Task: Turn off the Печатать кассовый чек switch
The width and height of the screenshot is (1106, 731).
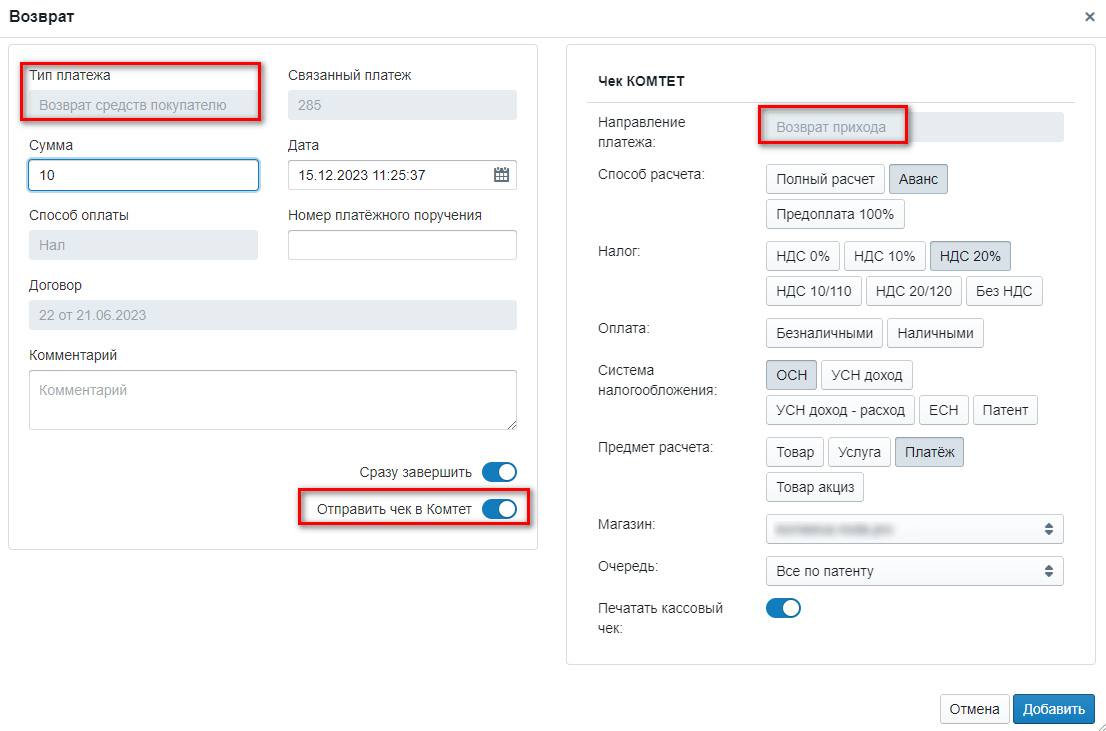Action: click(x=784, y=608)
